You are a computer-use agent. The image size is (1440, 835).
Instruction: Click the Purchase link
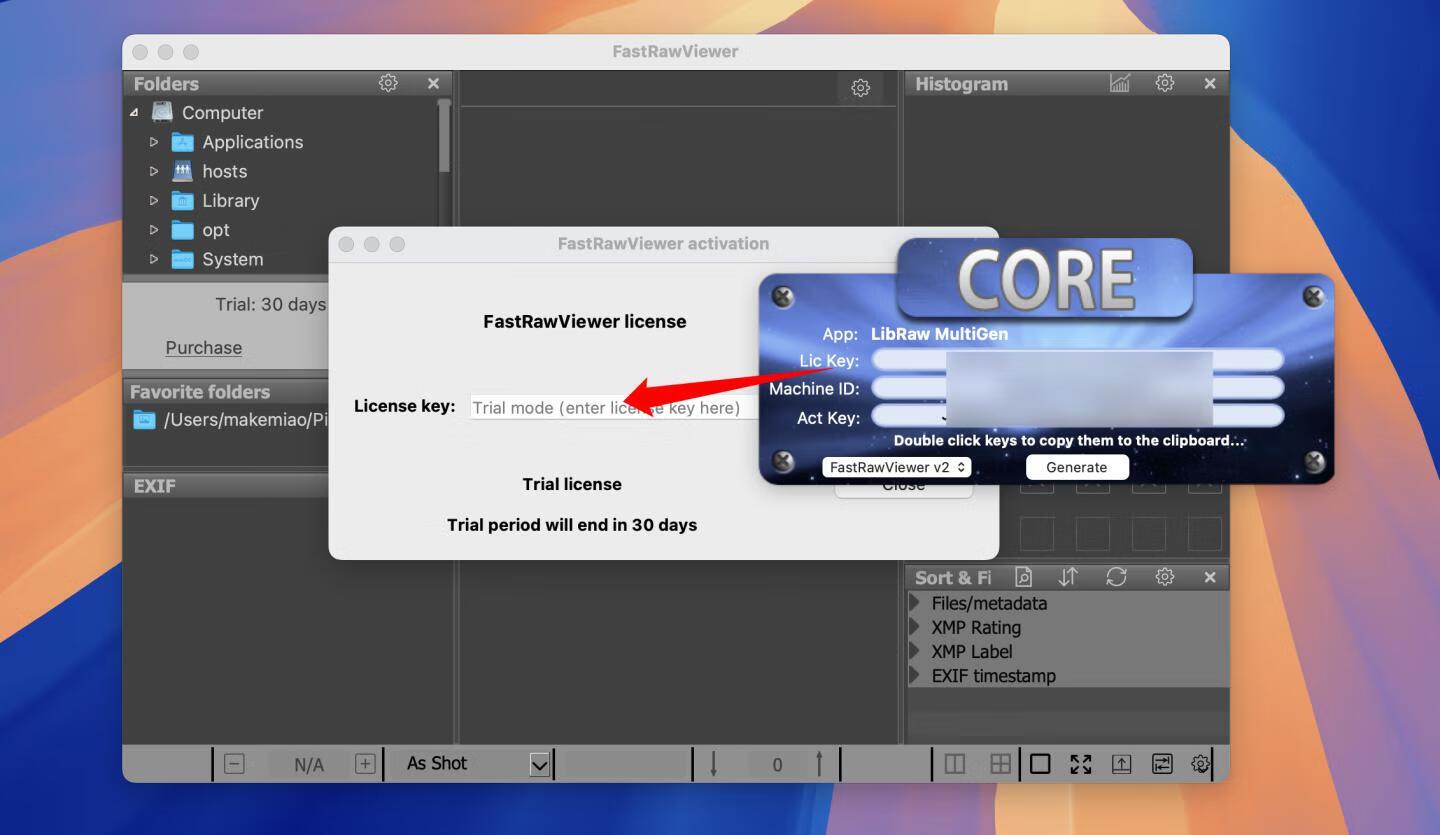pos(203,347)
